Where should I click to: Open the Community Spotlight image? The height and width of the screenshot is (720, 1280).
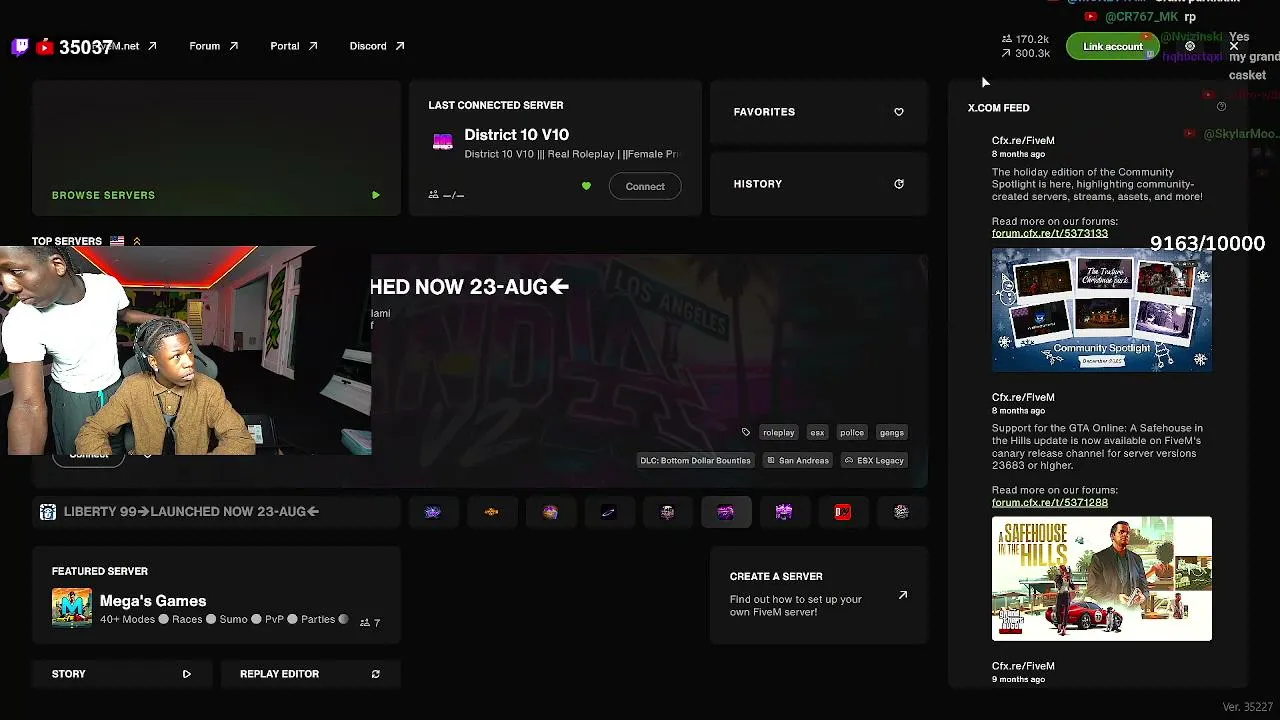click(1102, 310)
